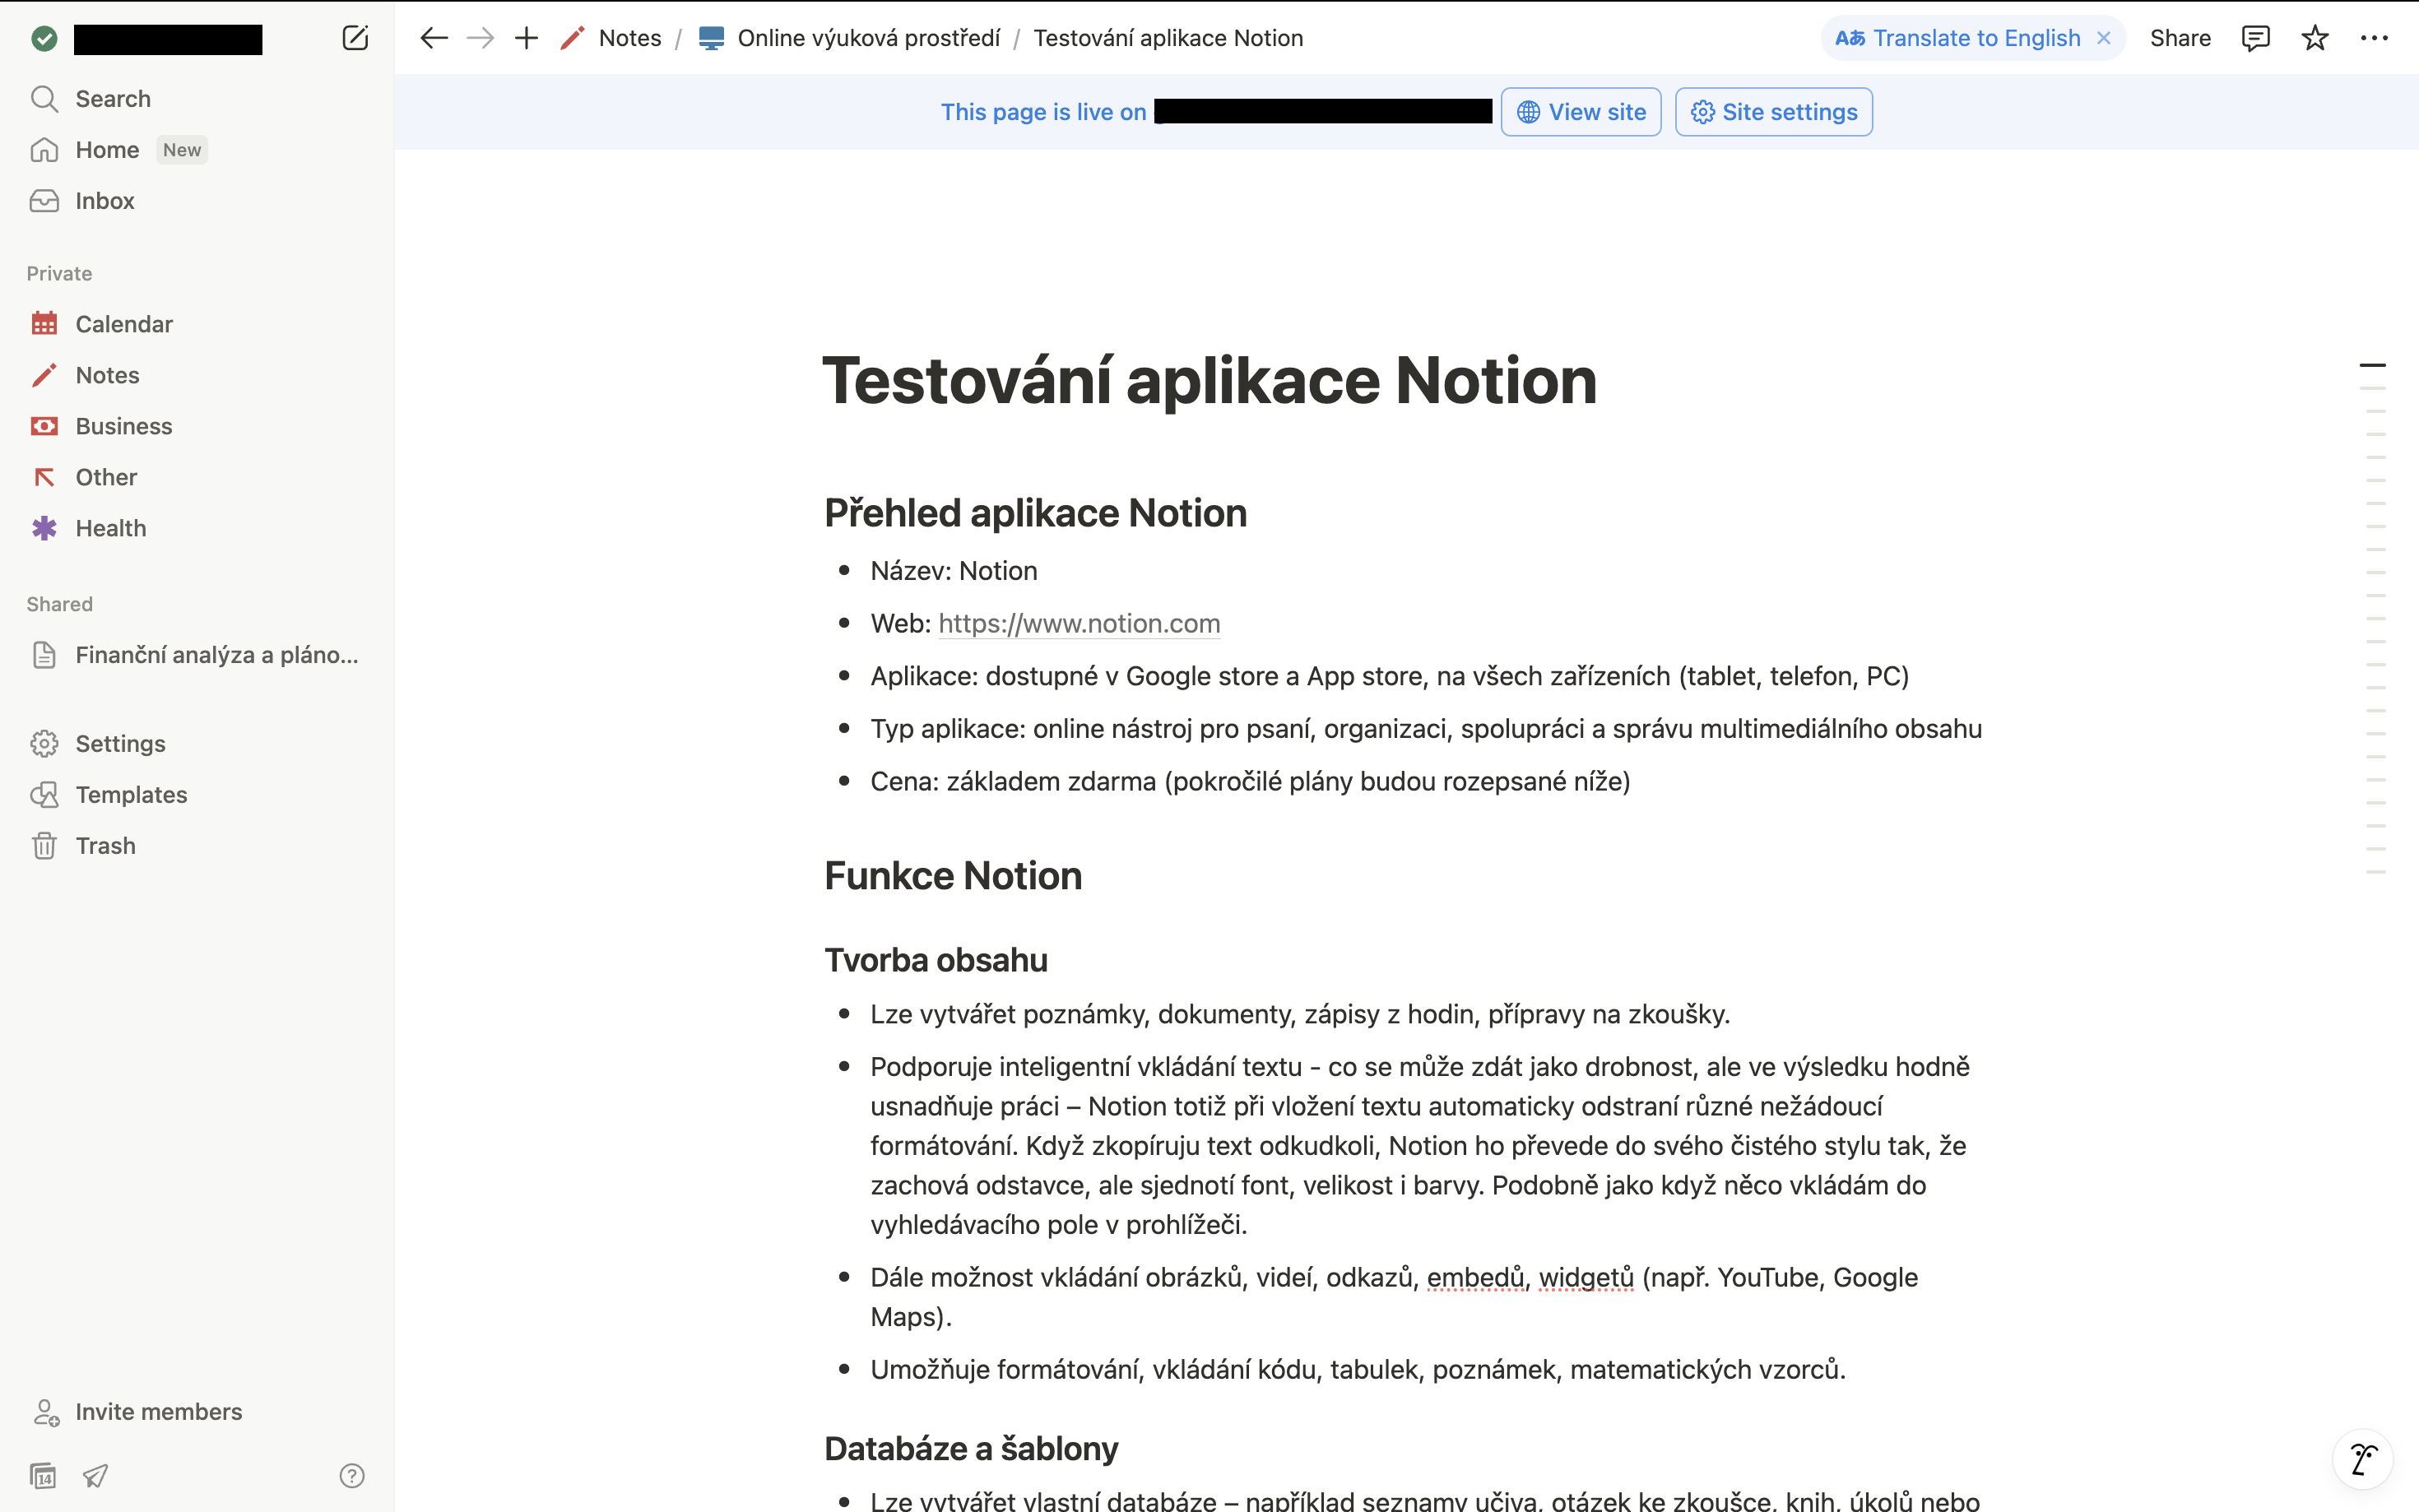Screen dimensions: 2419x1512
Task: Add page to favorites with the star icon
Action: tap(2314, 37)
